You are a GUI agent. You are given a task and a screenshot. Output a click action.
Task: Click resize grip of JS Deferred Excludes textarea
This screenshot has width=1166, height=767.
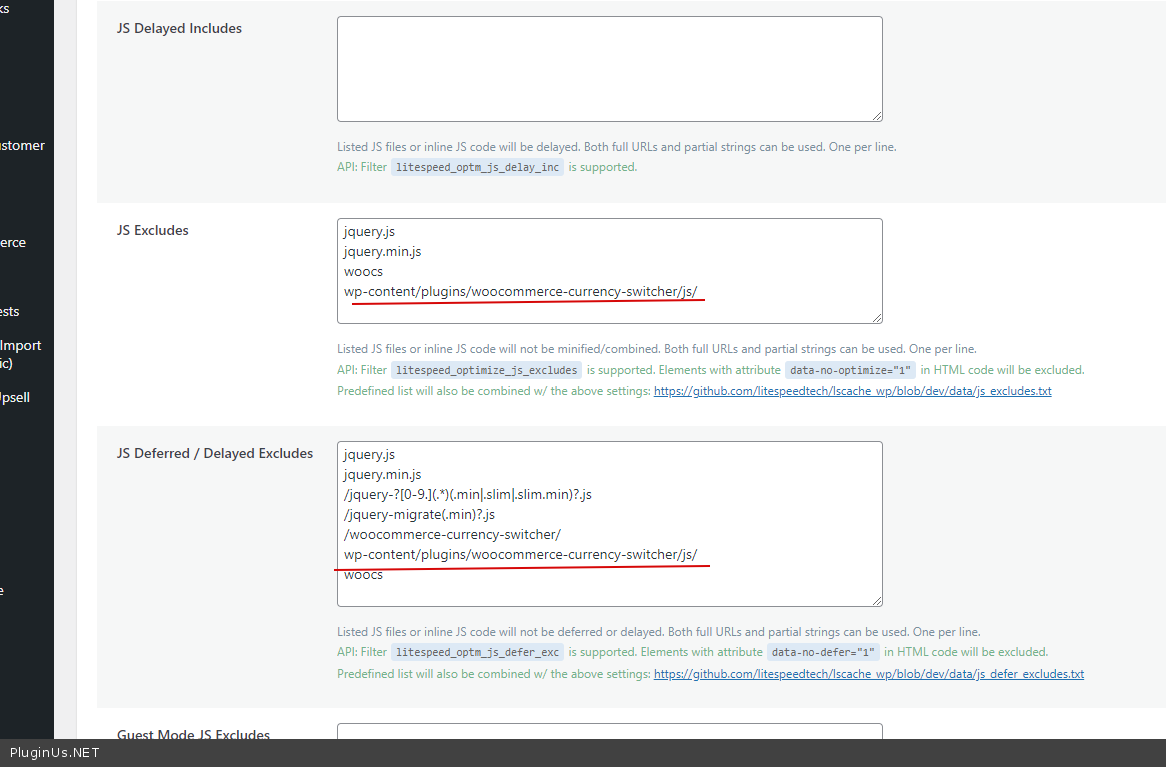point(876,600)
